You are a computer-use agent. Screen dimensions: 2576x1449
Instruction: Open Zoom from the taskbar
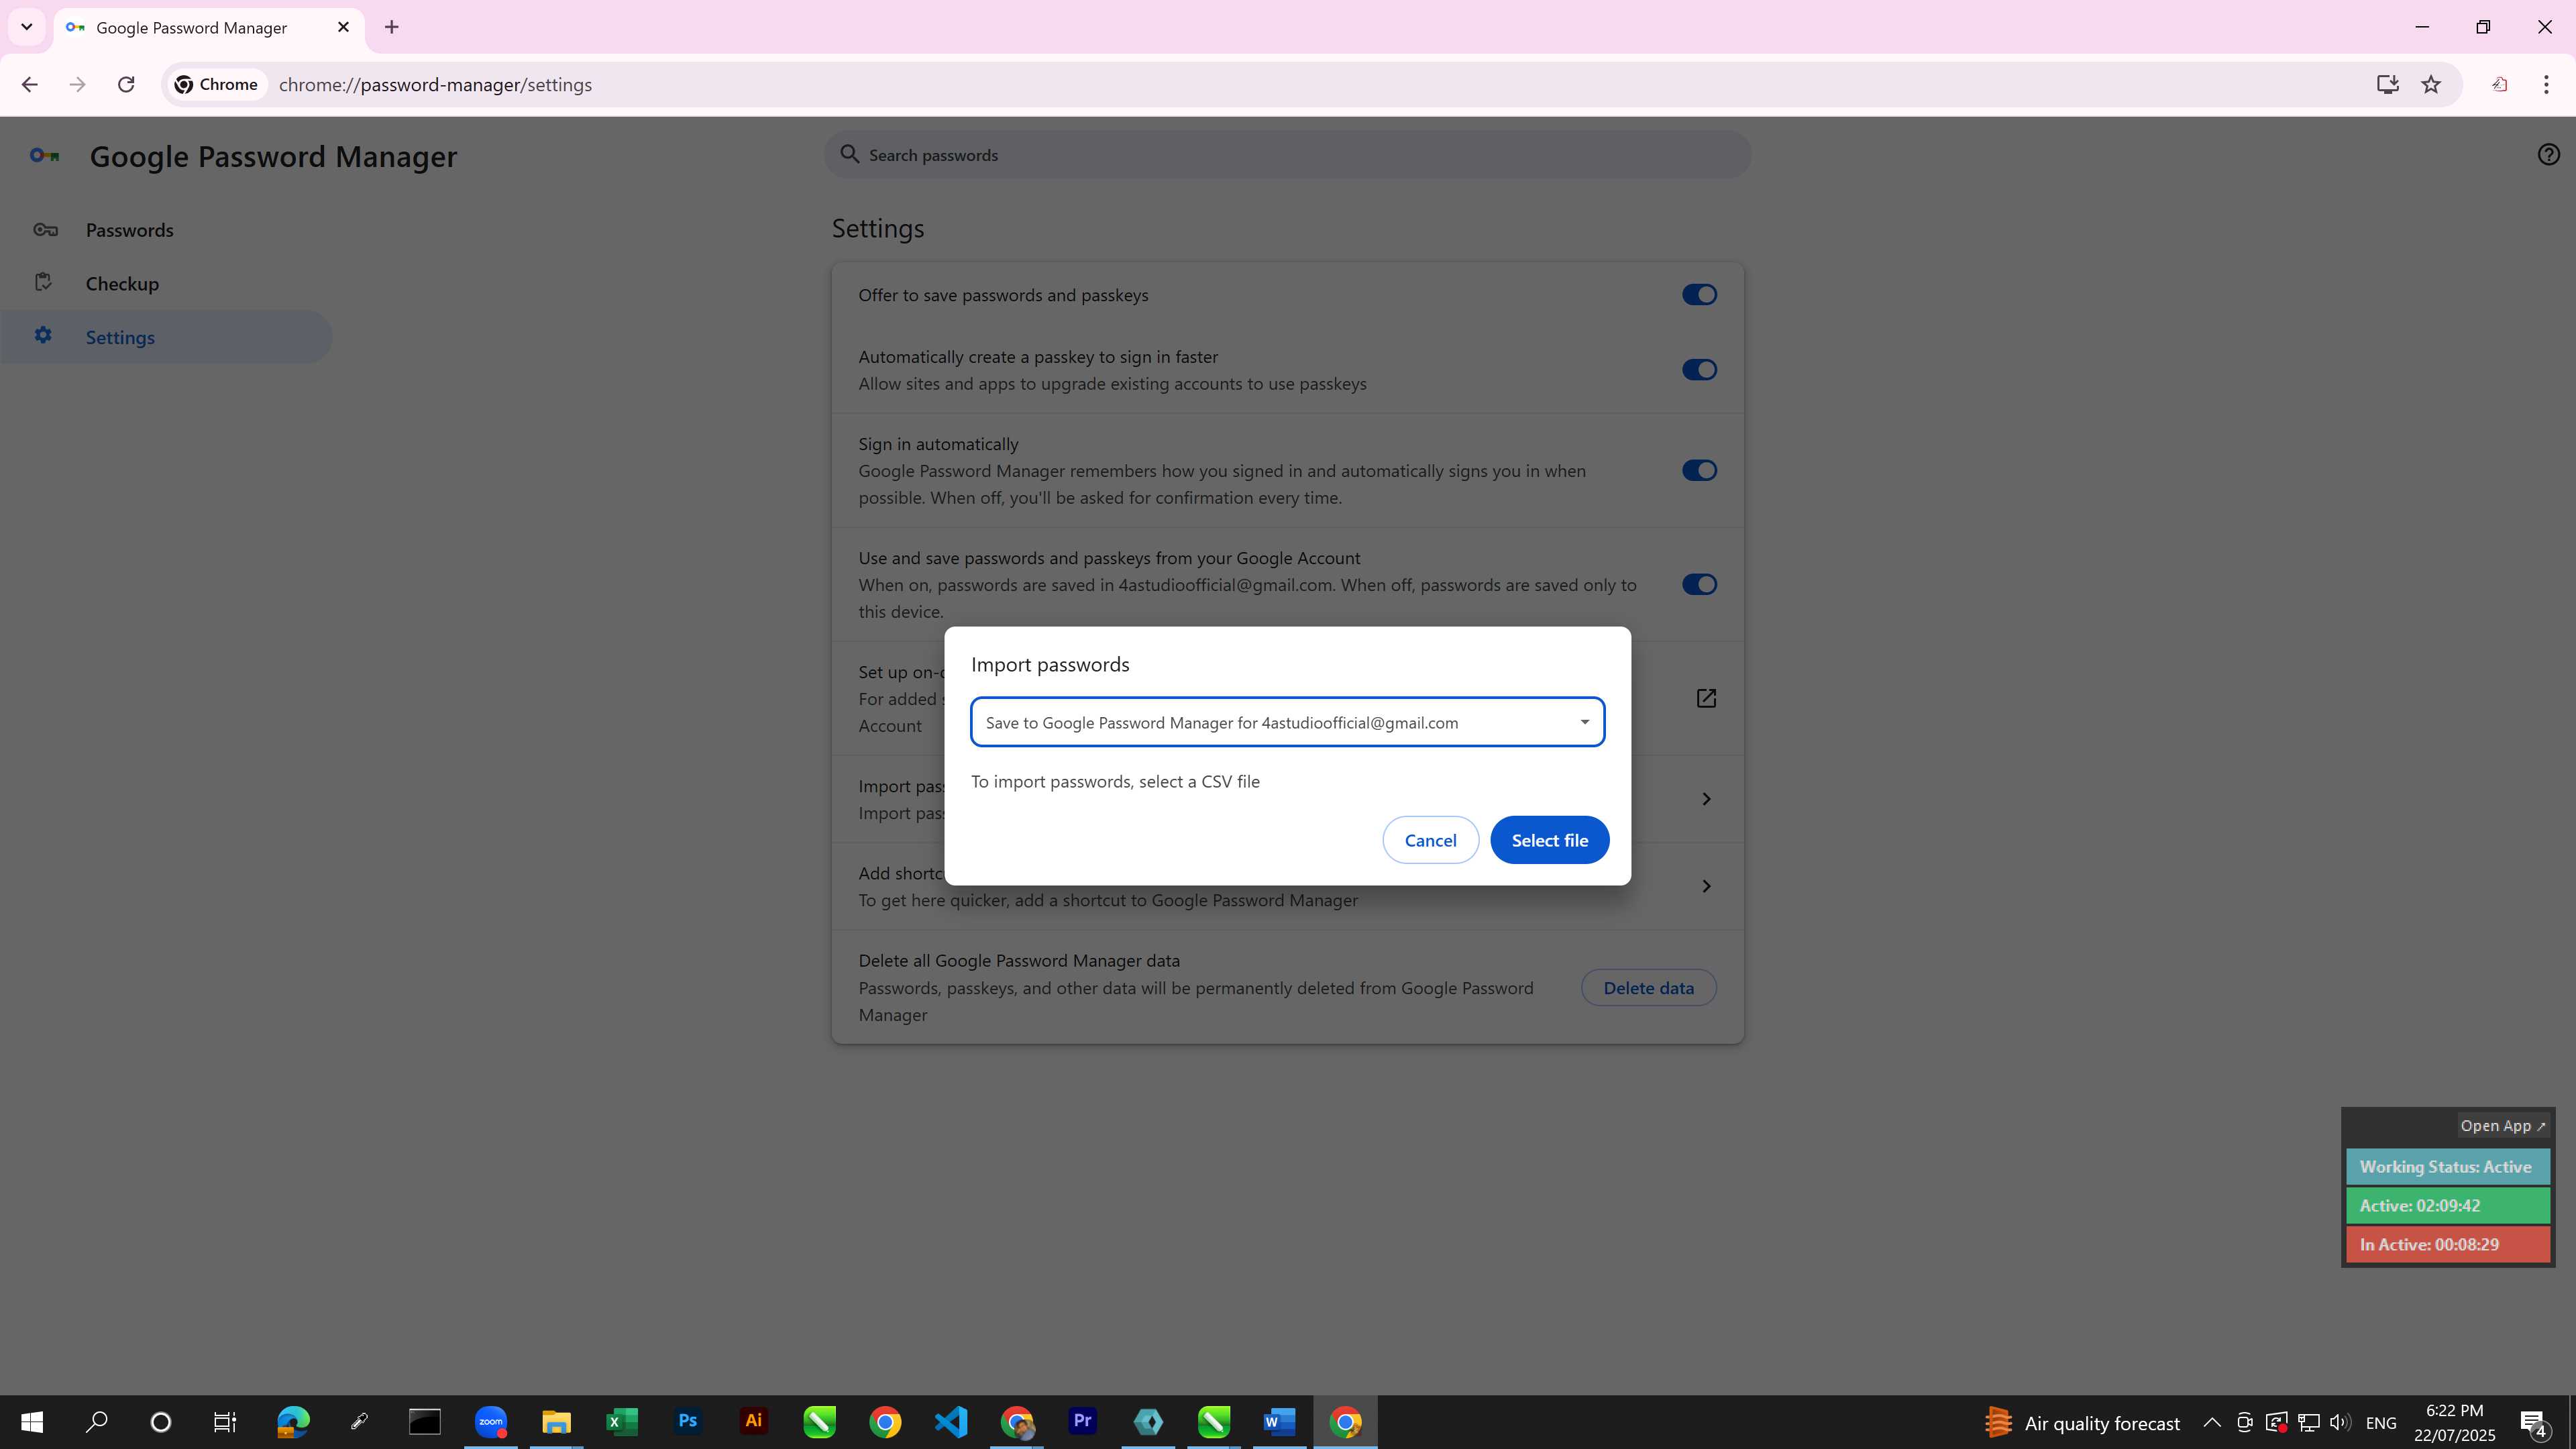click(491, 1422)
